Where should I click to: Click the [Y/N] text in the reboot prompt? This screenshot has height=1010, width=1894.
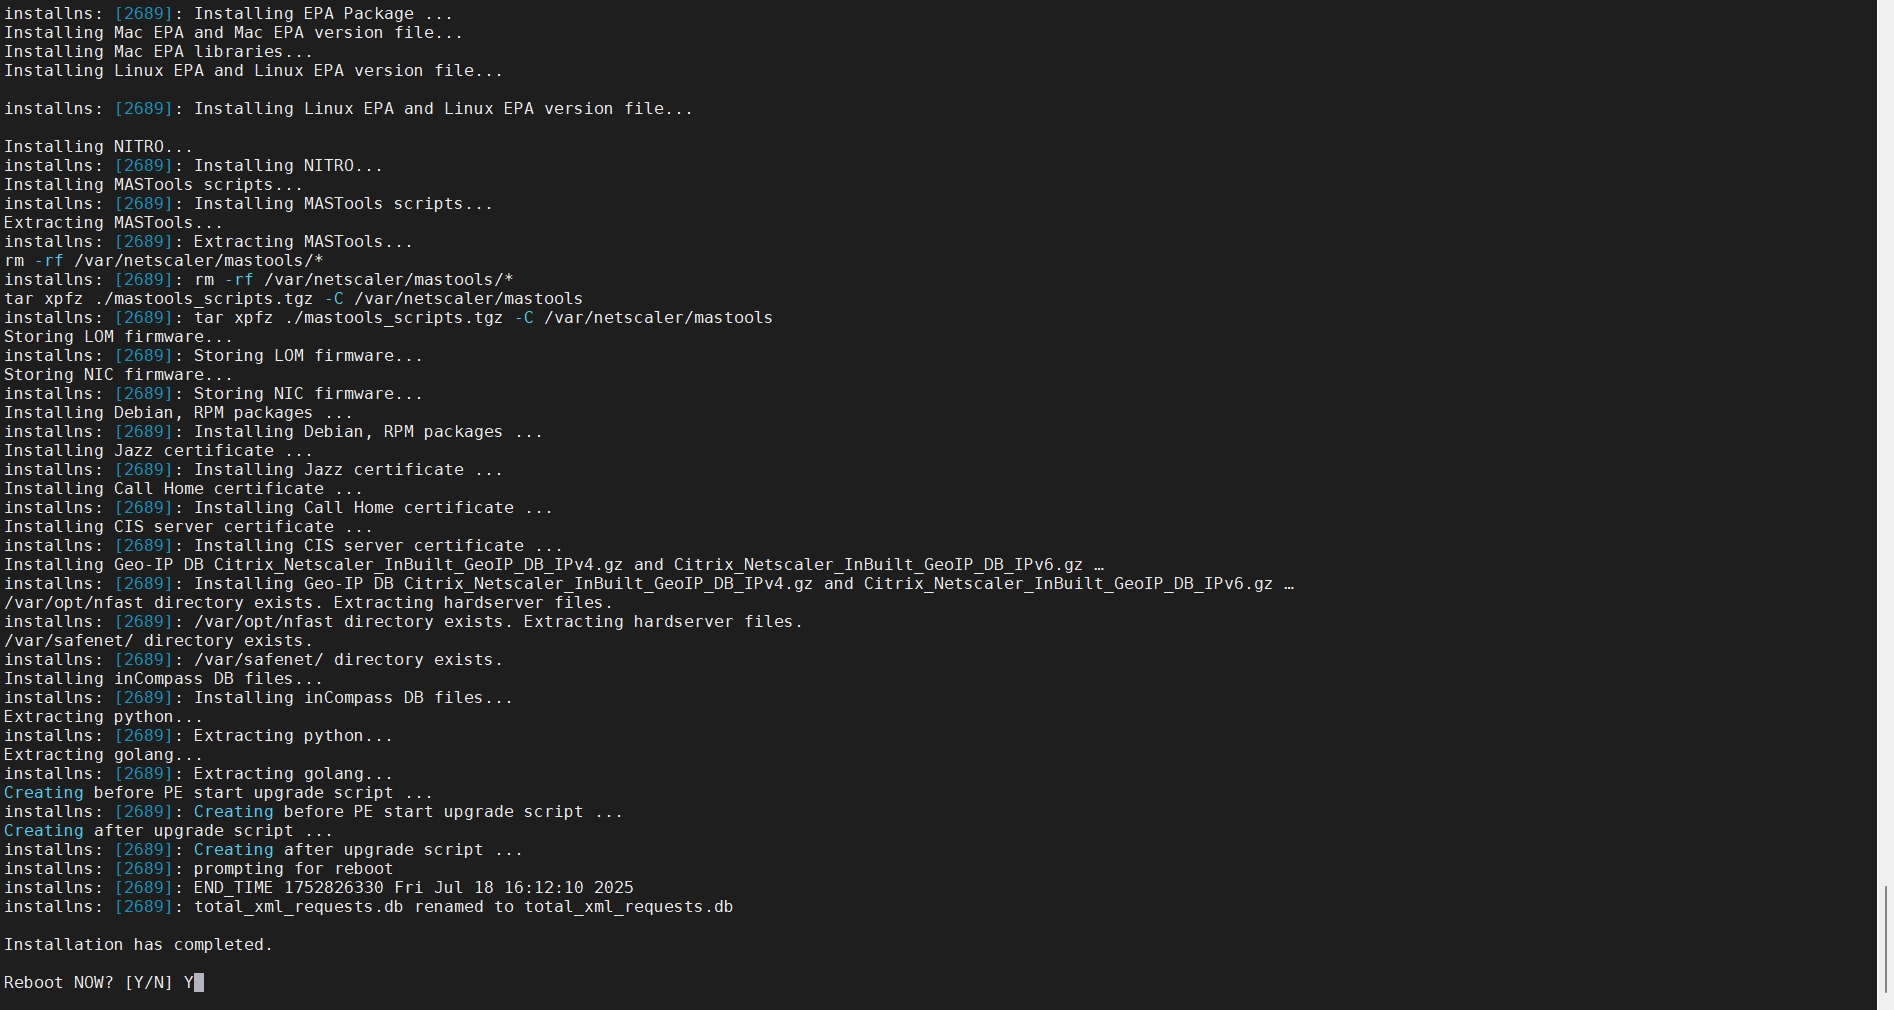click(148, 983)
